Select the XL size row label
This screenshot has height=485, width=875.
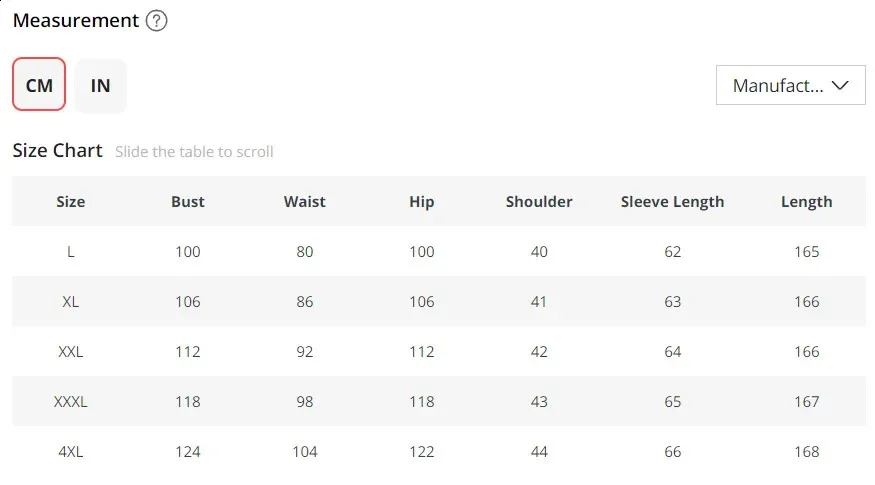point(70,301)
